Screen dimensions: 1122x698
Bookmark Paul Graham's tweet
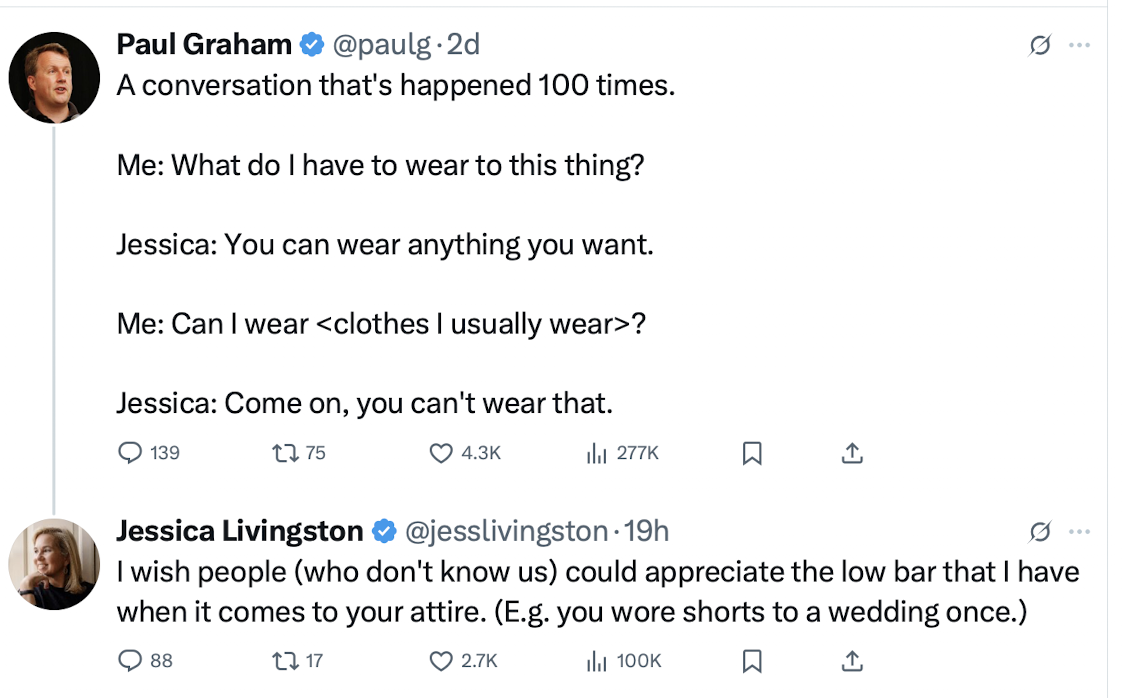tap(752, 454)
